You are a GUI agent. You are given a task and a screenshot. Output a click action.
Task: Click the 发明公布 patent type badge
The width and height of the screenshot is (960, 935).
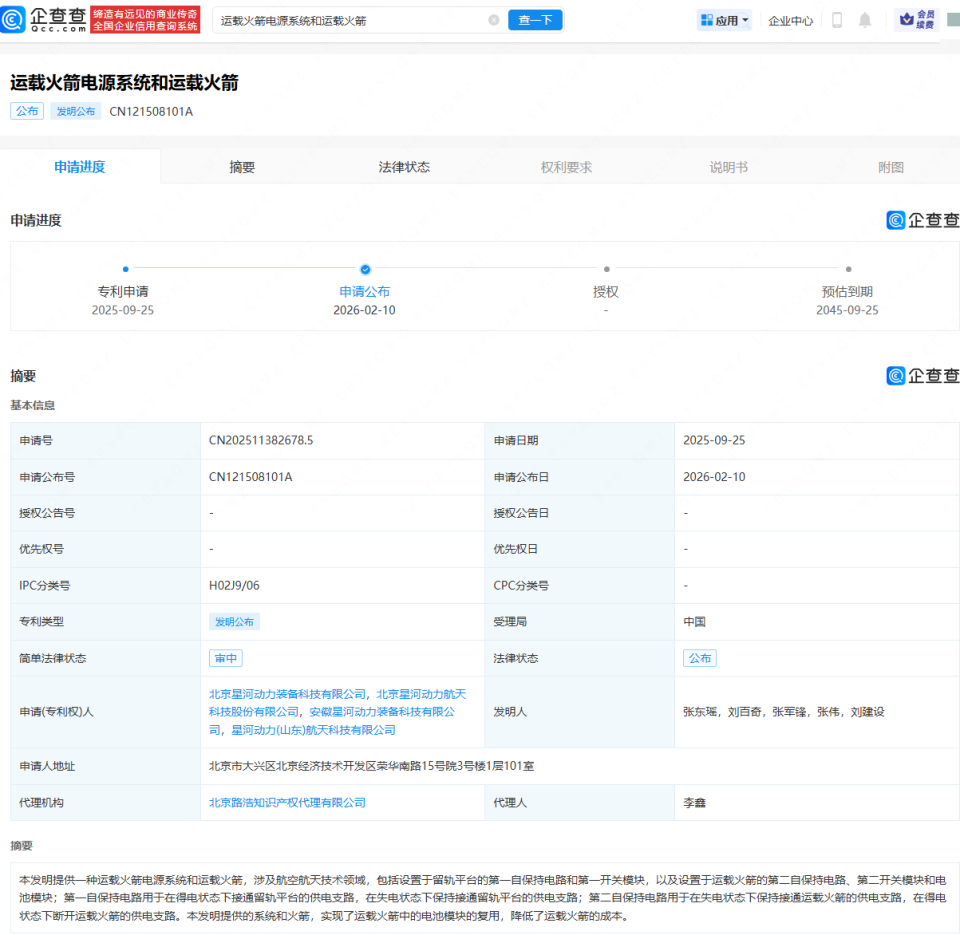click(x=234, y=621)
